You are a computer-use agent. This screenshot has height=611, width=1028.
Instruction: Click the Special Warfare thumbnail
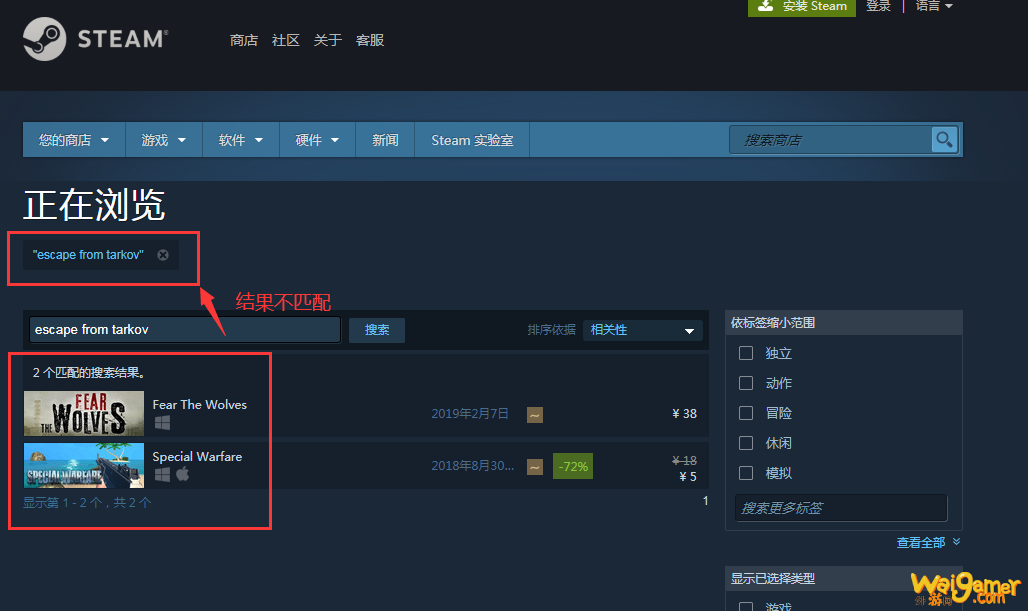coord(84,465)
